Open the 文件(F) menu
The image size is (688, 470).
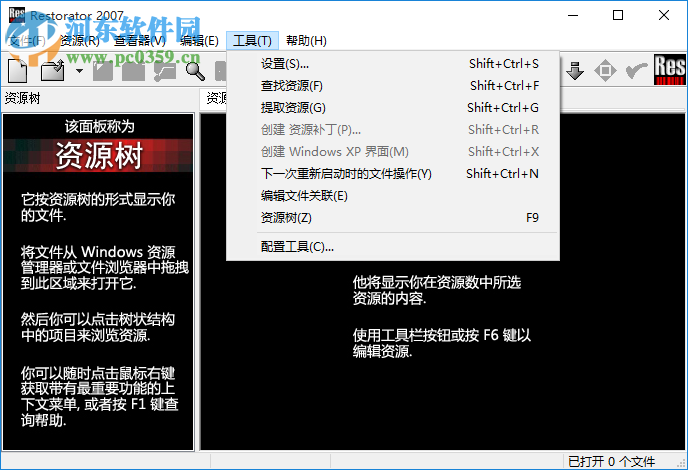coord(28,41)
